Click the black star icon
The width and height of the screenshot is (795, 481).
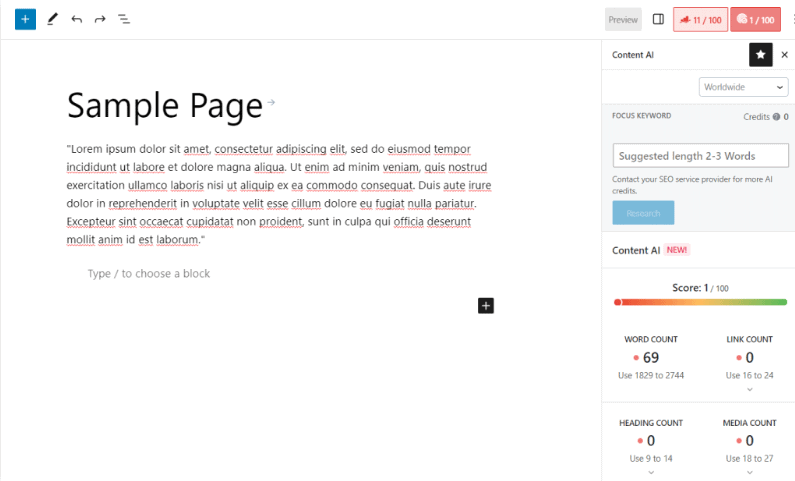pyautogui.click(x=760, y=55)
